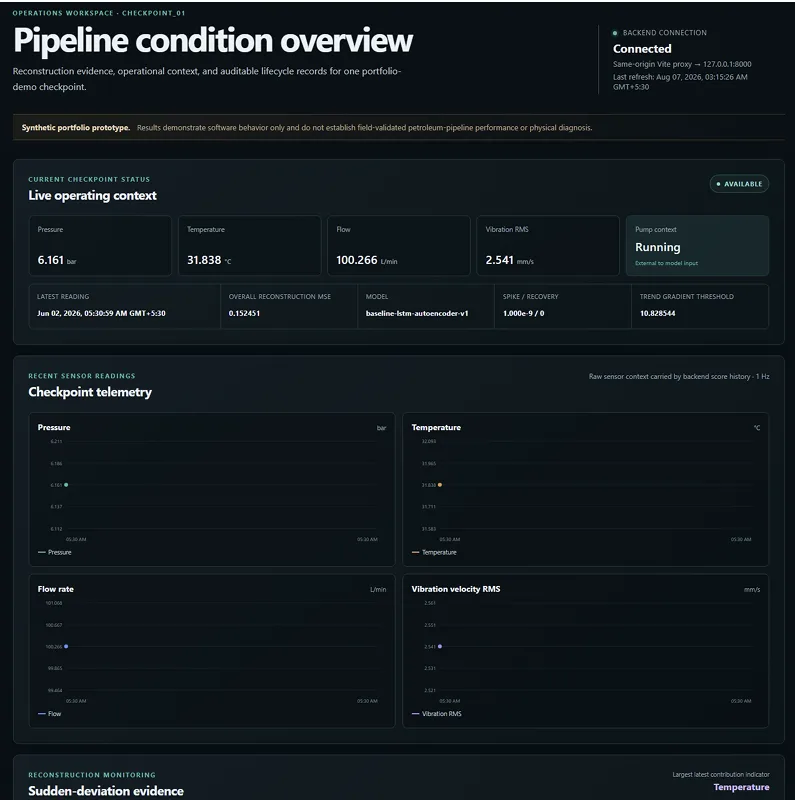Image resolution: width=795 pixels, height=800 pixels.
Task: Click model name 'baseline-lstm-autoencoder-v1'
Action: [x=417, y=313]
